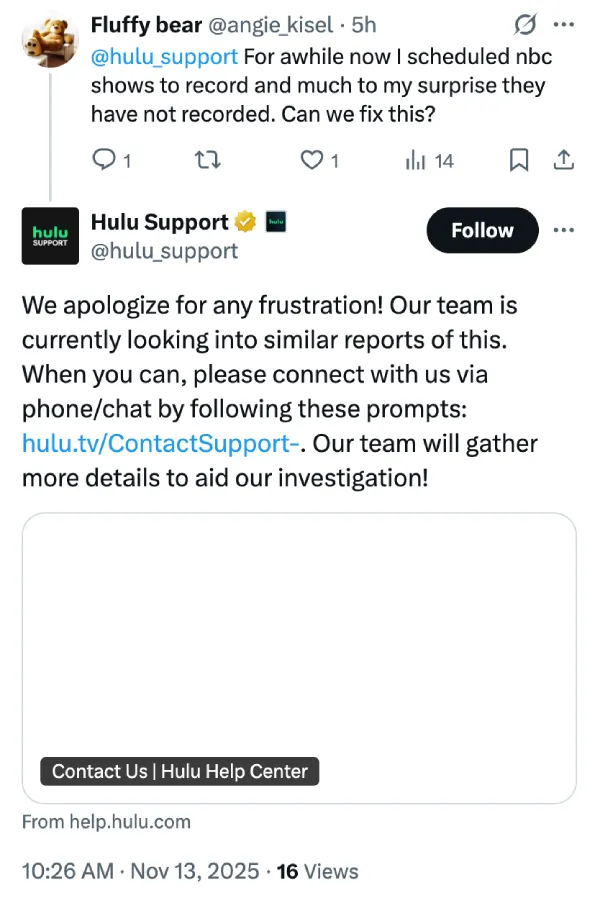Click the share icon on Fluffy bear's tweet
The image size is (600, 898).
click(563, 159)
